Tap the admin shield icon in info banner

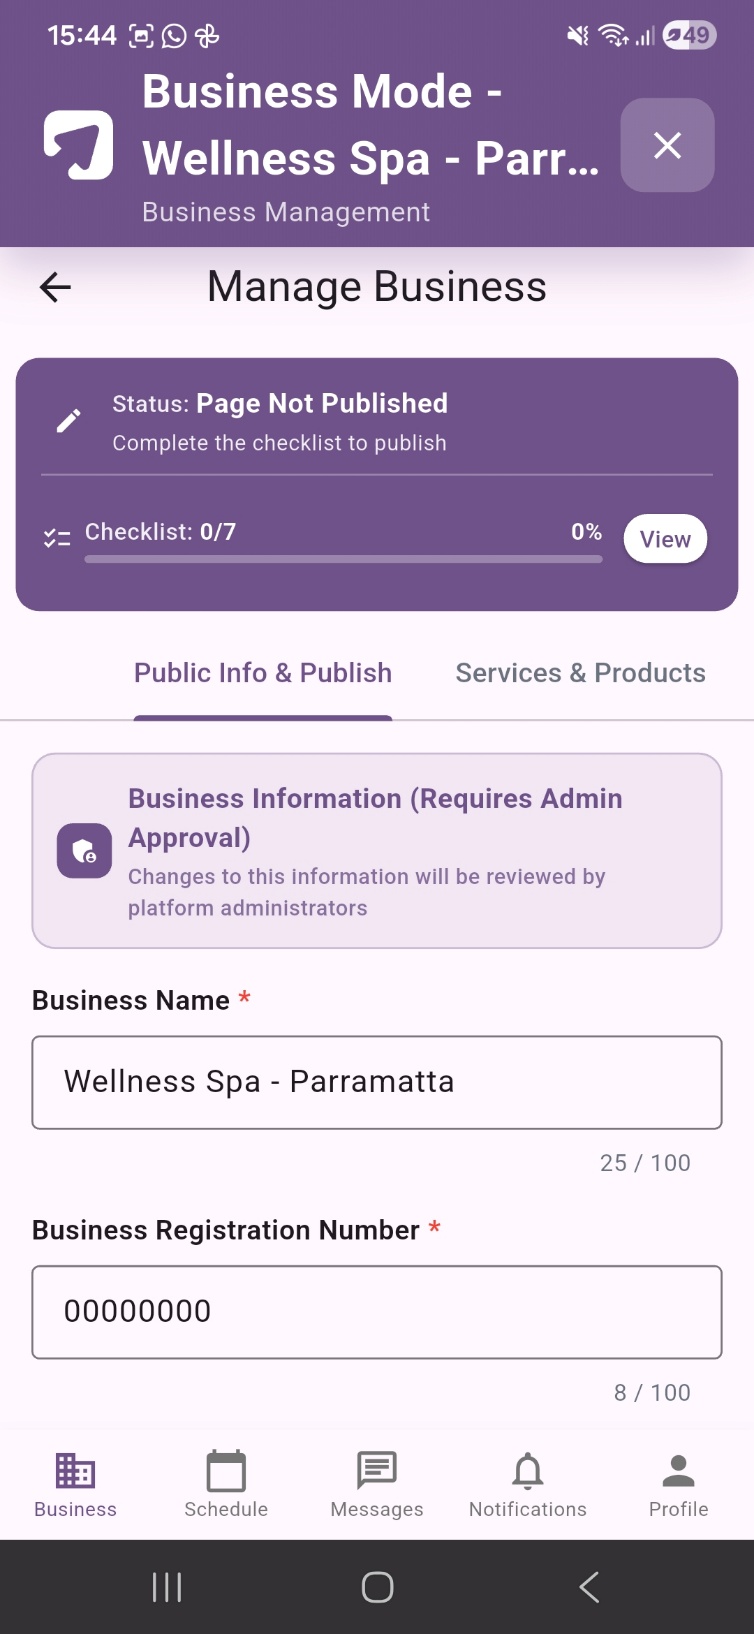[84, 851]
